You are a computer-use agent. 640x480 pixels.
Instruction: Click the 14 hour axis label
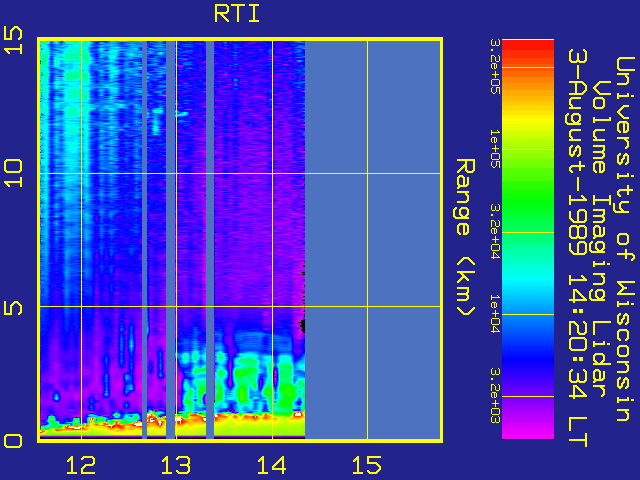pos(271,465)
